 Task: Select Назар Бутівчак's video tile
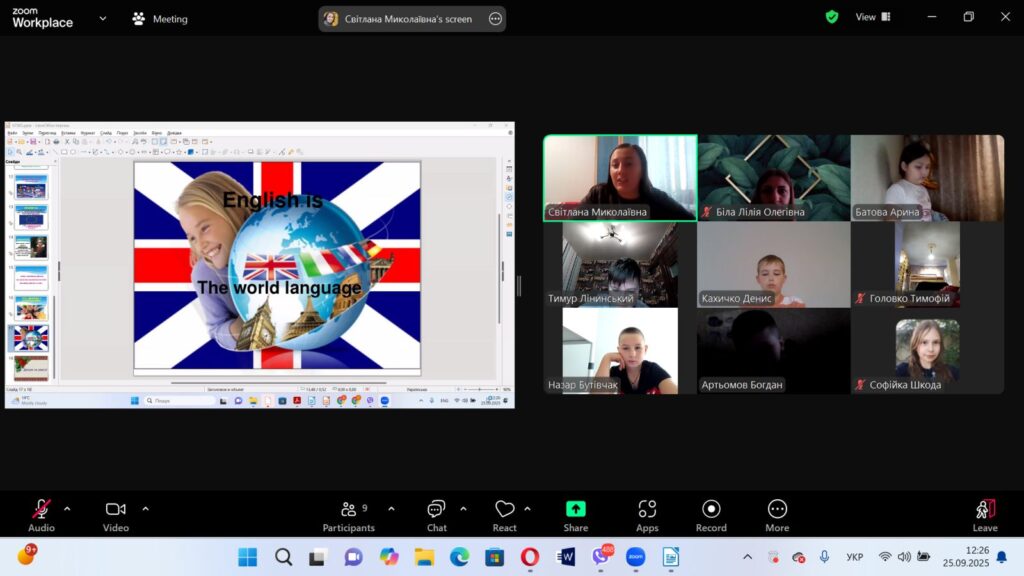click(x=620, y=350)
